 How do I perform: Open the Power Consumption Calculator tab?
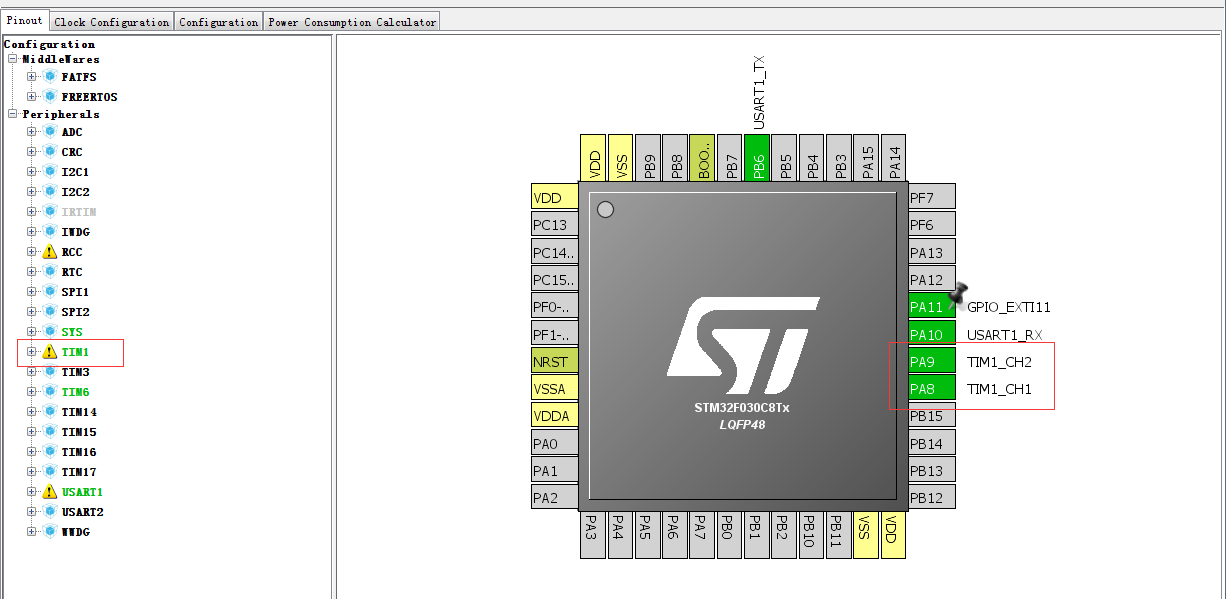pyautogui.click(x=352, y=22)
